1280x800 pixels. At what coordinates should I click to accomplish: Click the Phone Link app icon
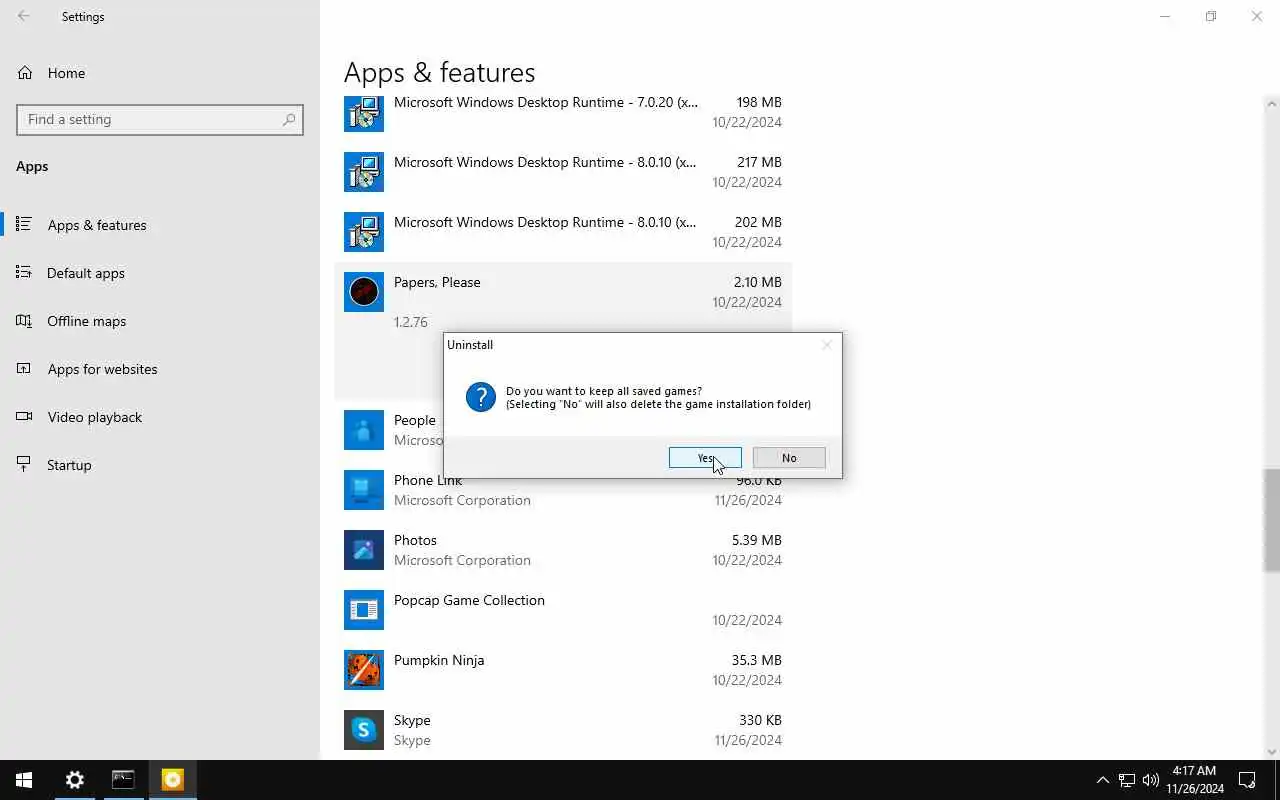click(364, 490)
